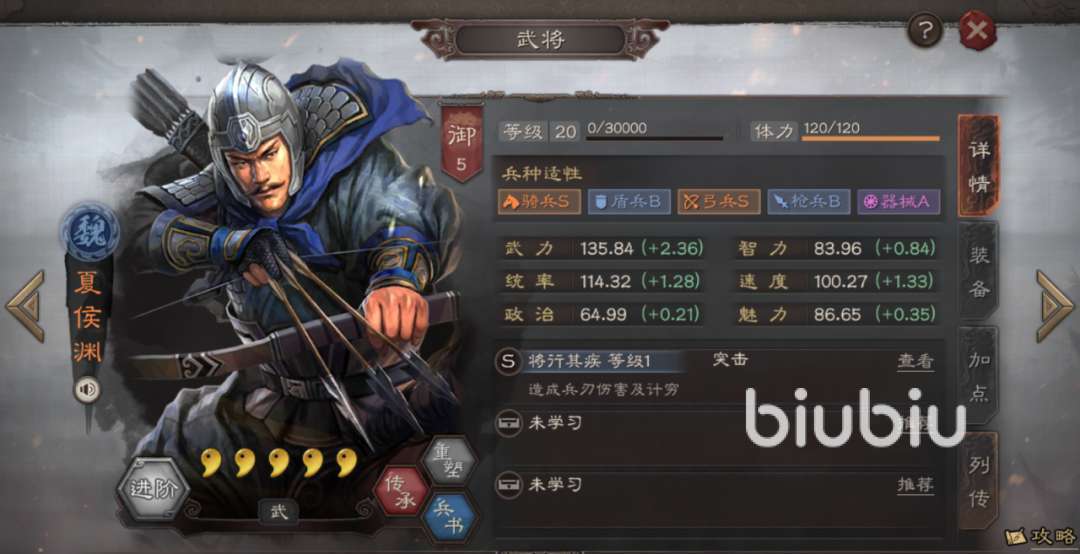This screenshot has width=1080, height=554.
Task: Tap the grey 重塑 hexagon icon
Action: coord(450,460)
